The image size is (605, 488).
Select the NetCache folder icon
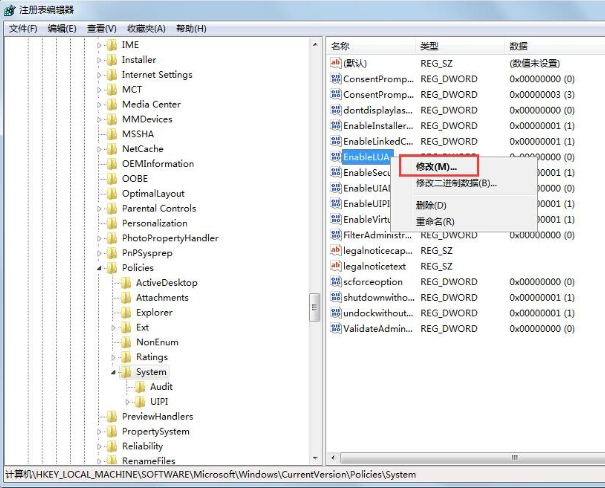(112, 149)
